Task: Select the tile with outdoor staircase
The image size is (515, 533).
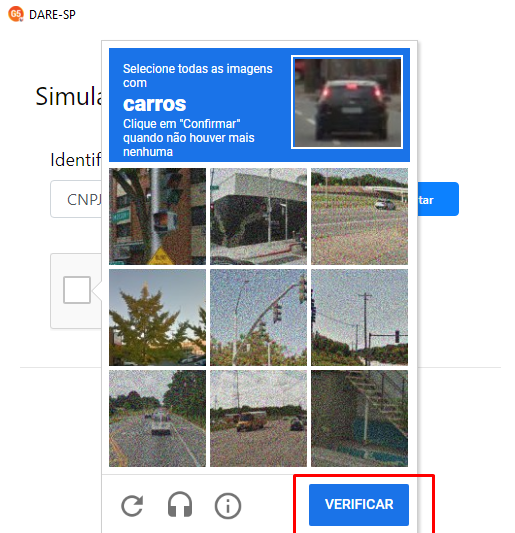Action: [359, 418]
